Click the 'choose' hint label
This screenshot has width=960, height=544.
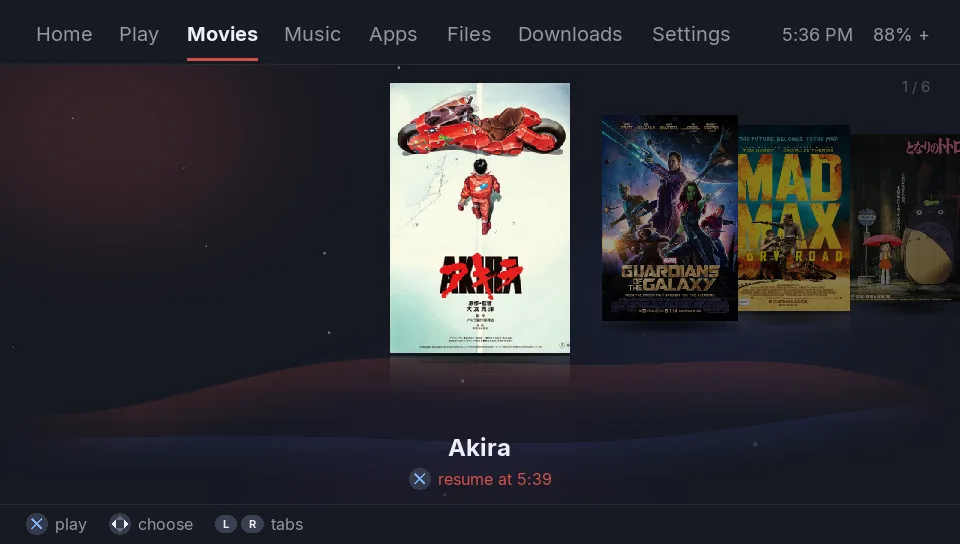click(165, 524)
